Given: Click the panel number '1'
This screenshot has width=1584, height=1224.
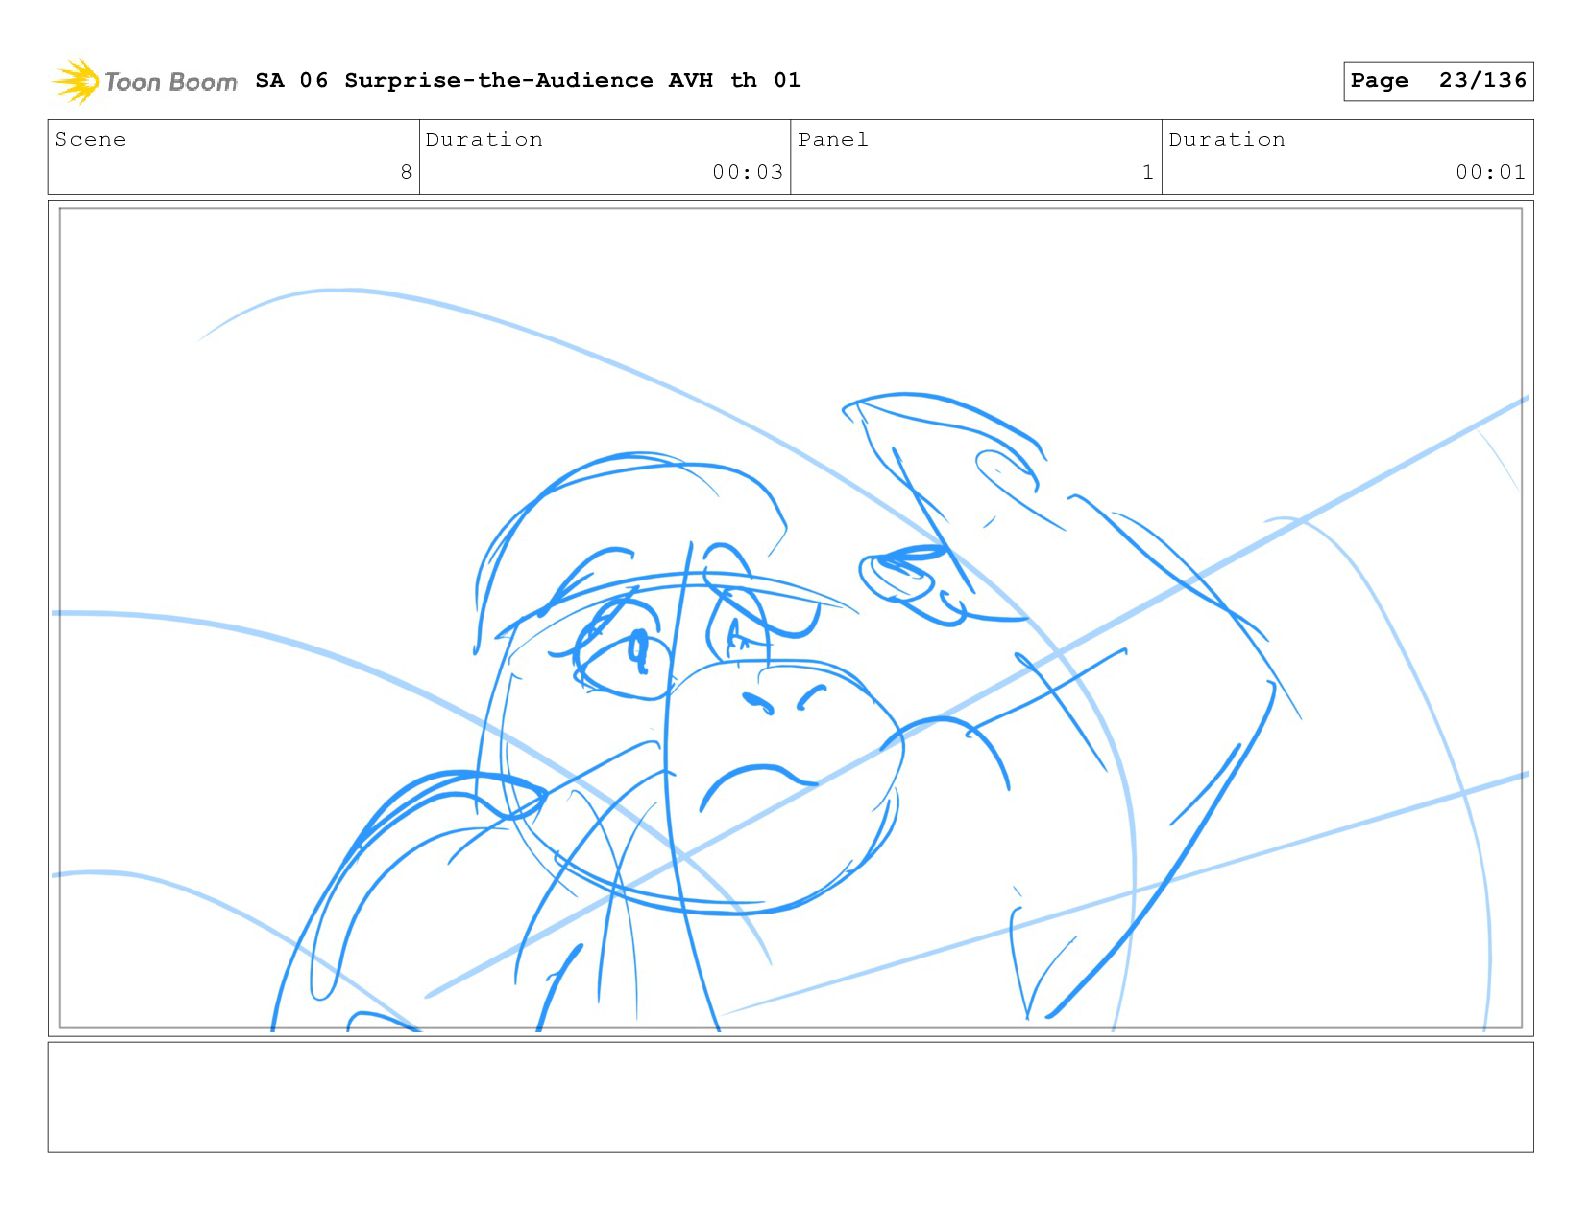Looking at the screenshot, I should tap(1148, 172).
